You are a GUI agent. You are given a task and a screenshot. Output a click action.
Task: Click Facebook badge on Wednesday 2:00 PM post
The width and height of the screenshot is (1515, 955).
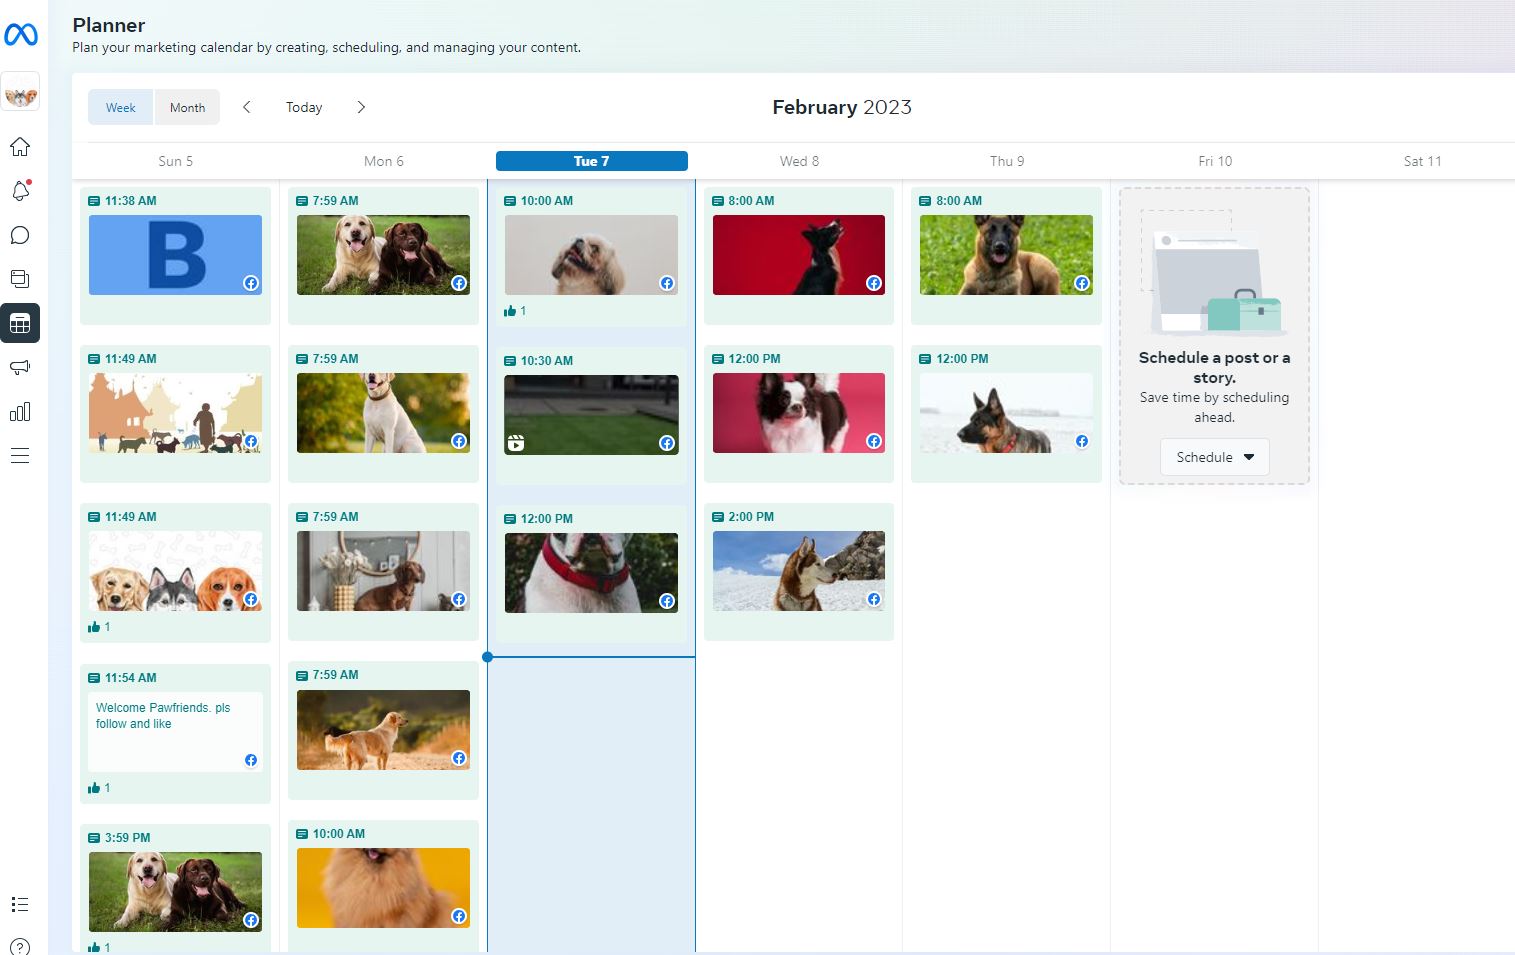(x=874, y=599)
